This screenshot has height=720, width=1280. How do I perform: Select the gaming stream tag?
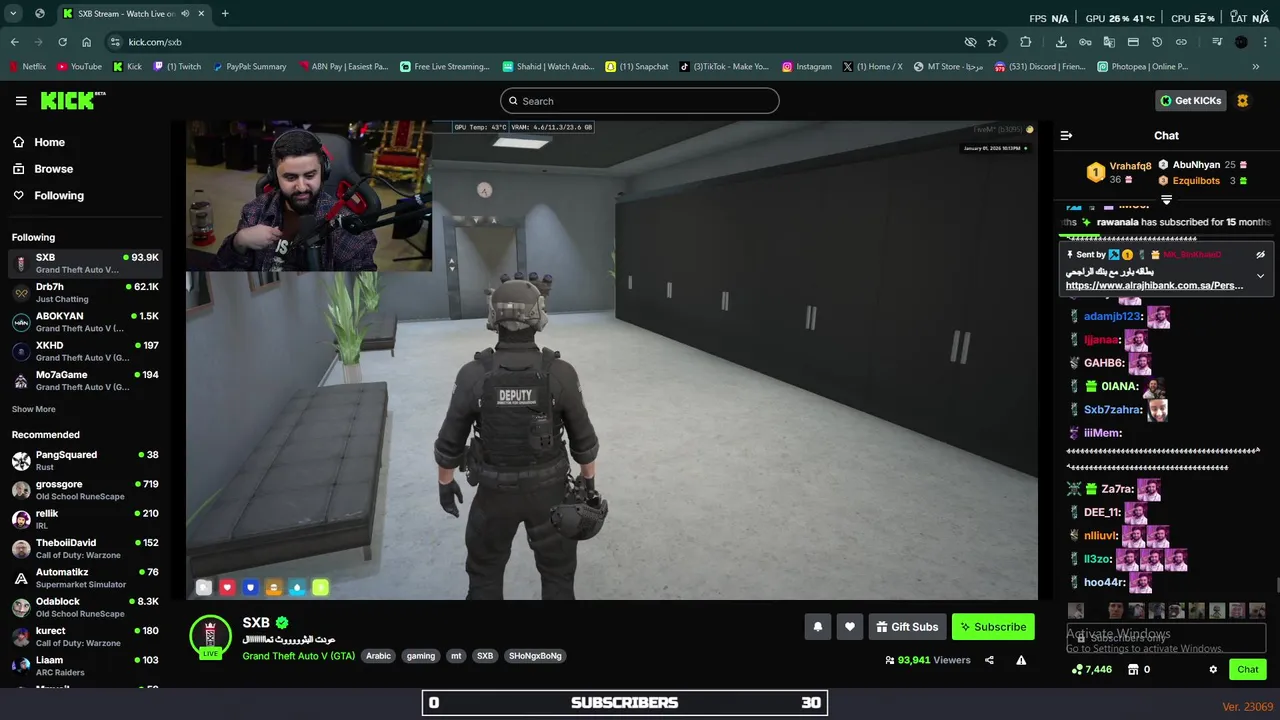pos(421,656)
